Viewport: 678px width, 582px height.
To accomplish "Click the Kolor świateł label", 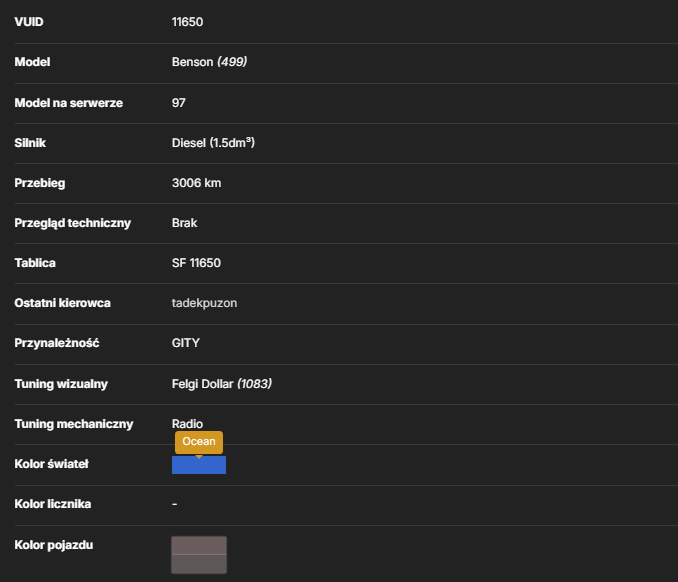I will [51, 464].
